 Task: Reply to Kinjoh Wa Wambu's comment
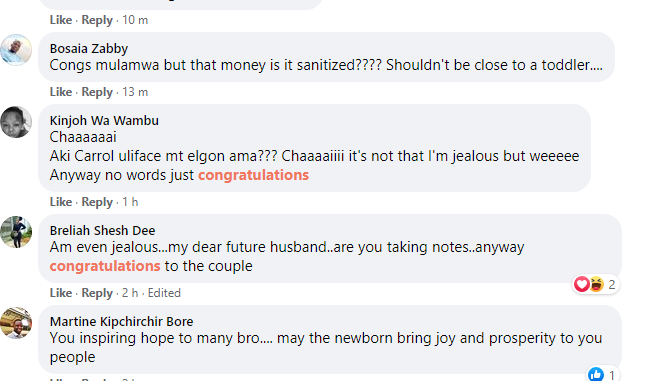point(97,202)
